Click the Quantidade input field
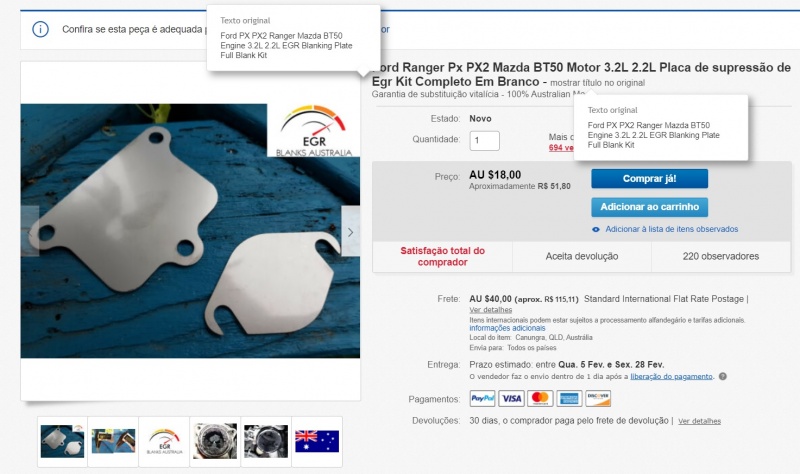Viewport: 800px width, 474px height. coord(484,140)
